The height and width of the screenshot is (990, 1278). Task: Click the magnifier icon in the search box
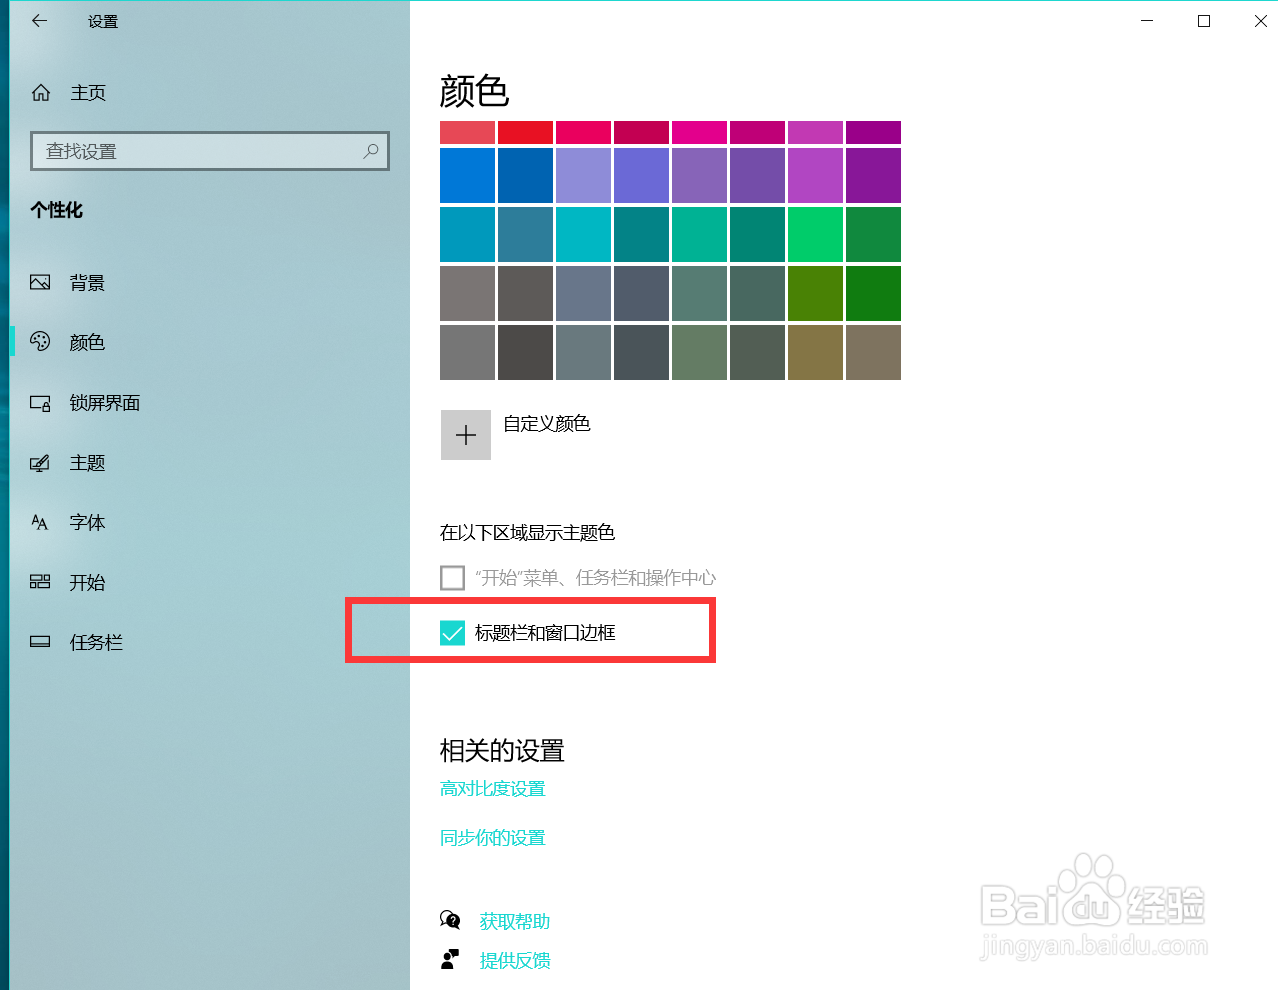click(371, 151)
